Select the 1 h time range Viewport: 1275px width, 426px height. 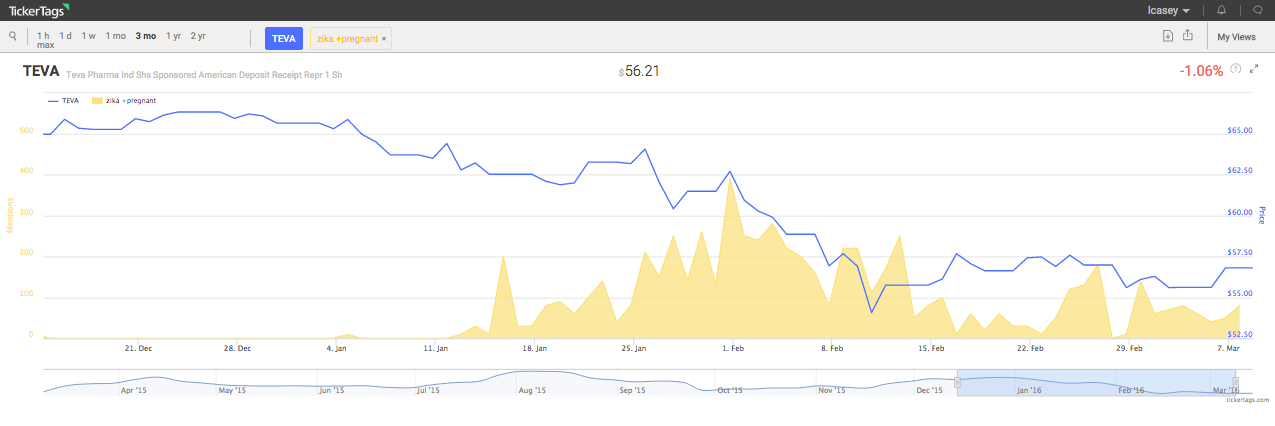[43, 36]
